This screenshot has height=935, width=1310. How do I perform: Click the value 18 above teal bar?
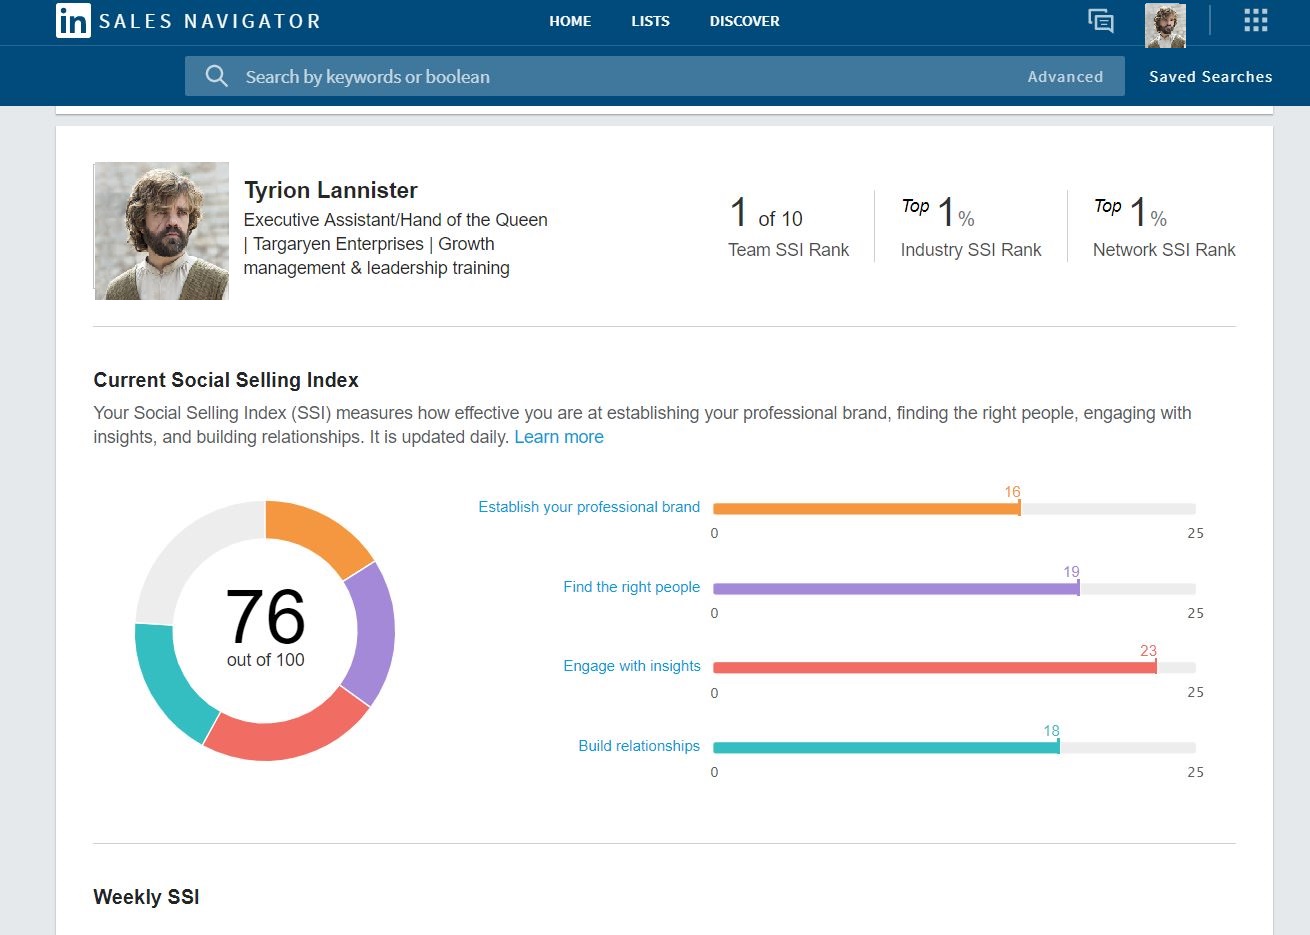click(1051, 731)
